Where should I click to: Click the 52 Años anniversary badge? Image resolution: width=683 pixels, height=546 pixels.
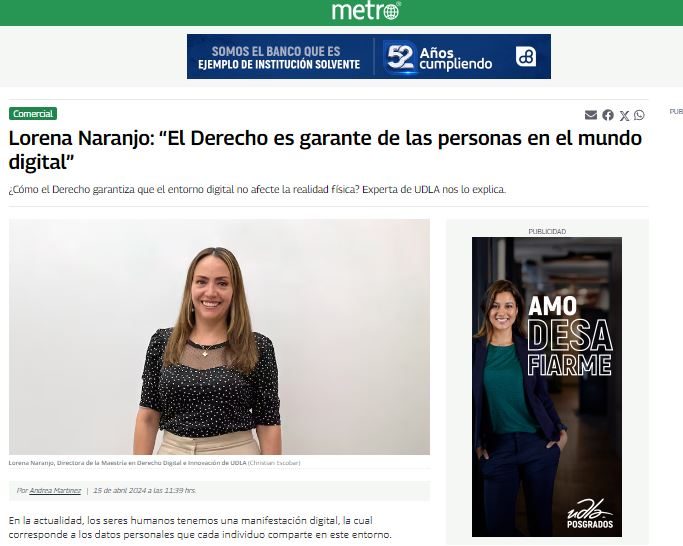pos(439,57)
